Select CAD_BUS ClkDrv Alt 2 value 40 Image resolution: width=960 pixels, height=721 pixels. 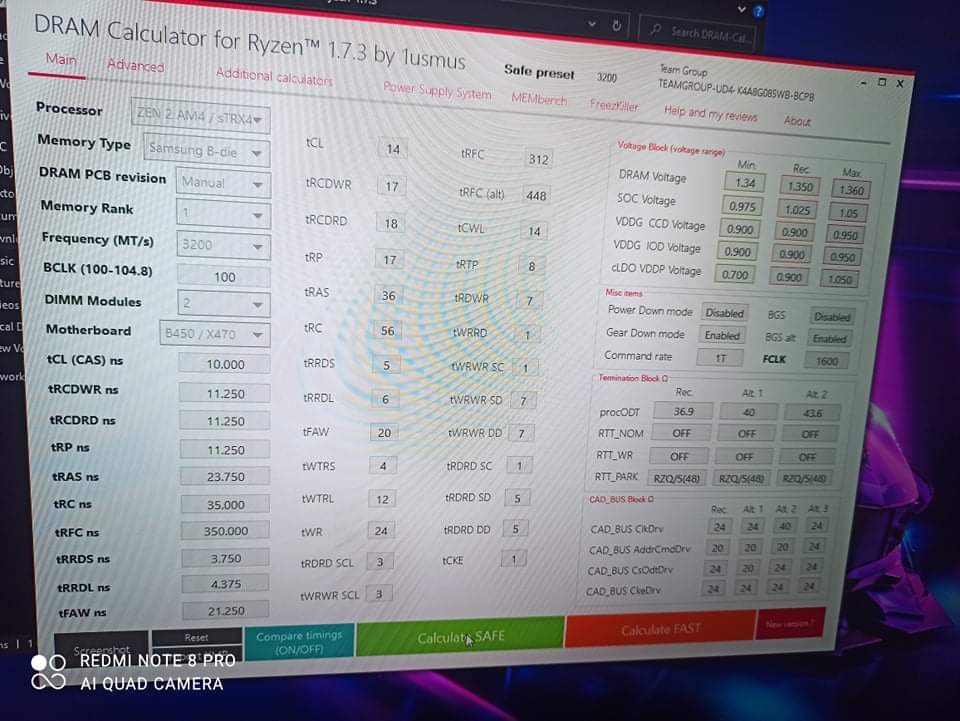[784, 526]
